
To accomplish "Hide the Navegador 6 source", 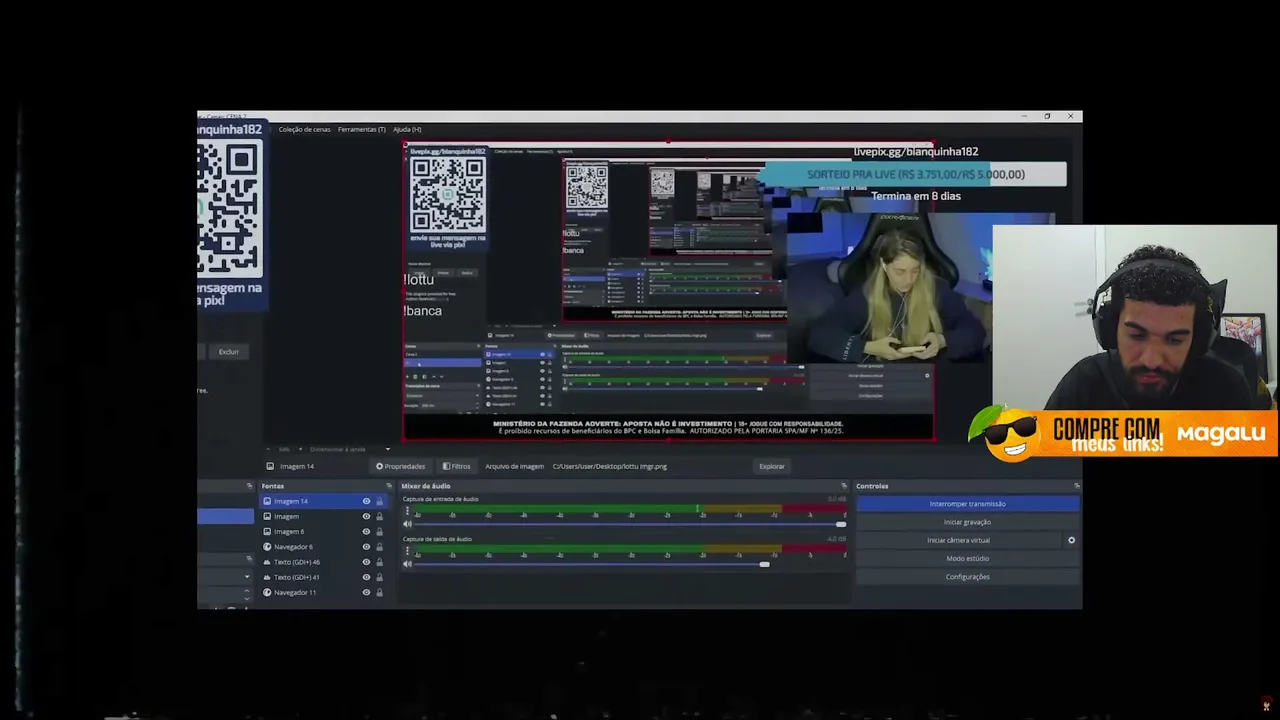I will point(366,547).
